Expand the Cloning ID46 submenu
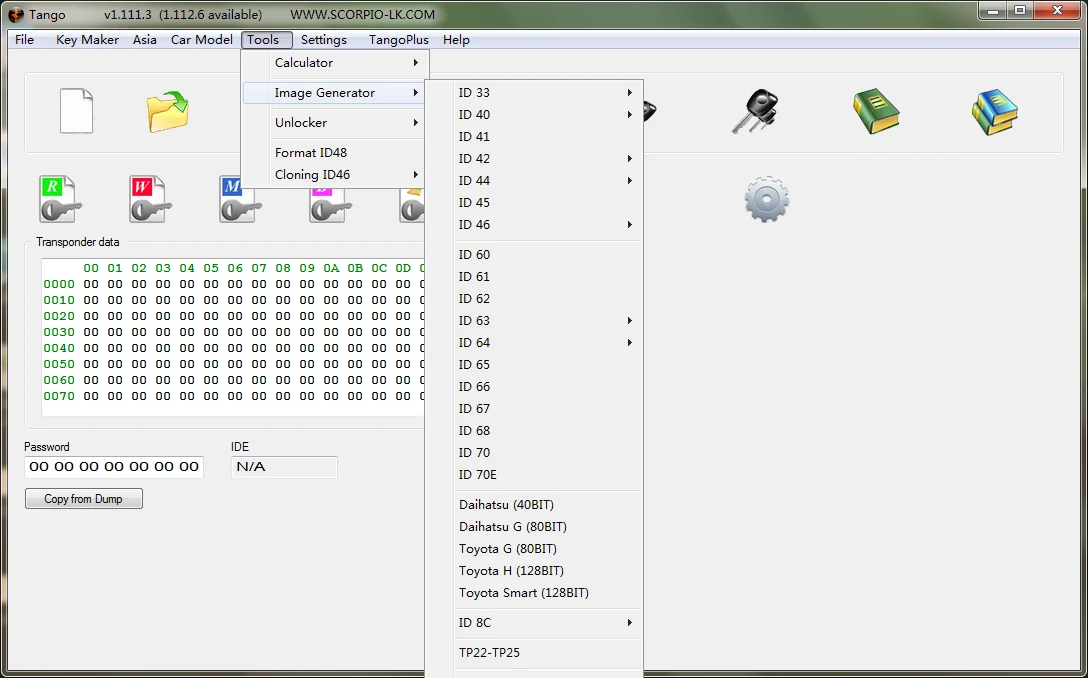Screen dimensions: 1088x678 click(335, 174)
